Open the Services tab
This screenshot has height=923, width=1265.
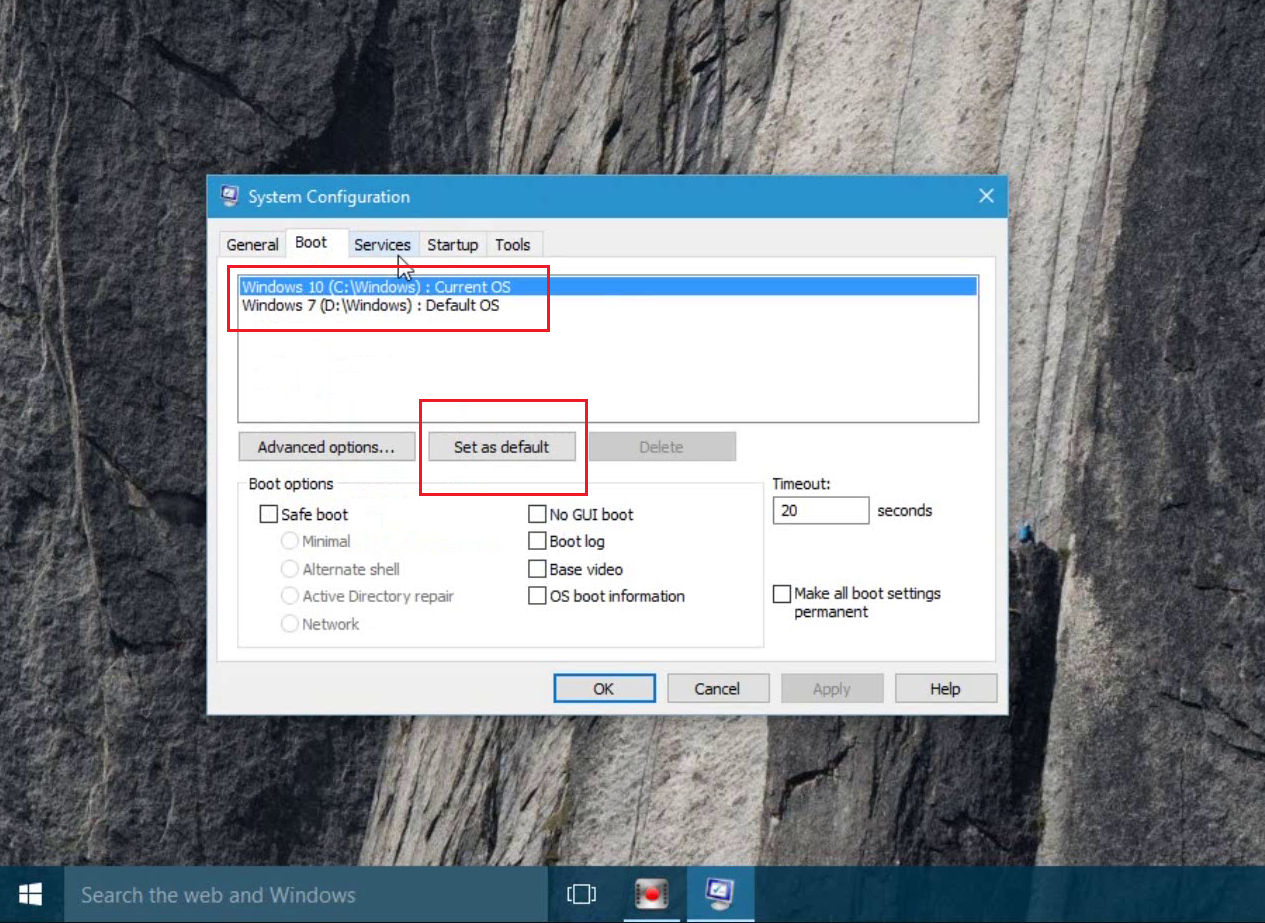click(382, 244)
